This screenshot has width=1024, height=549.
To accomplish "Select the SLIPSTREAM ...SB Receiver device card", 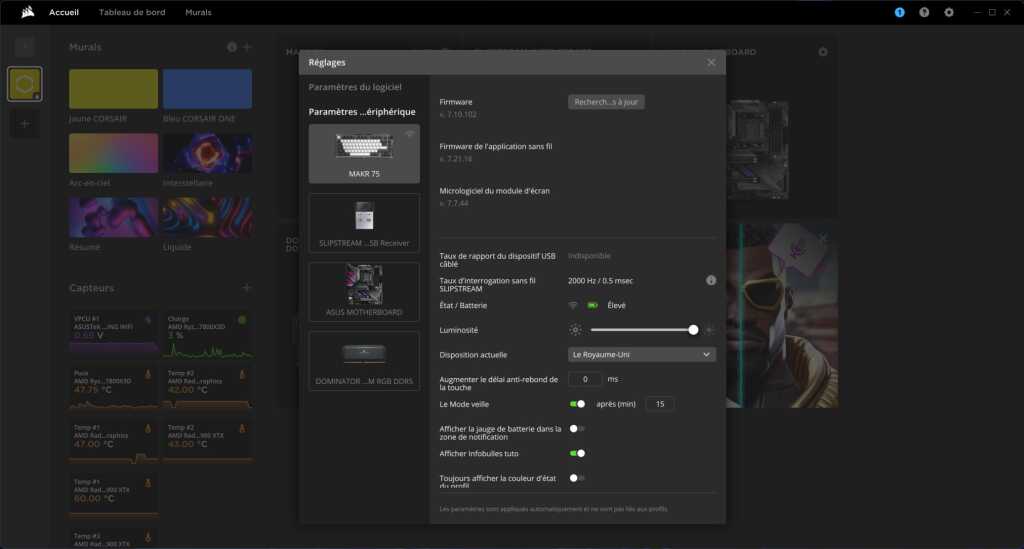I will pyautogui.click(x=364, y=223).
